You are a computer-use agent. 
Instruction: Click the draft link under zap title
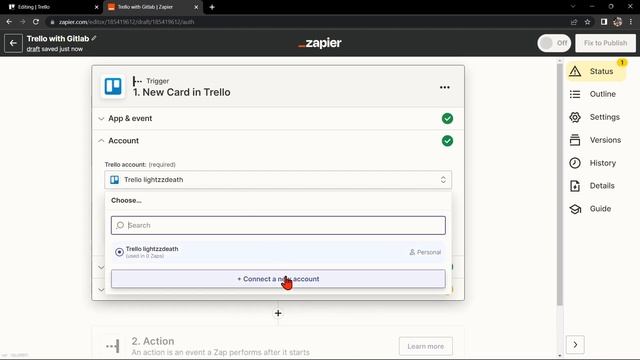pyautogui.click(x=33, y=49)
